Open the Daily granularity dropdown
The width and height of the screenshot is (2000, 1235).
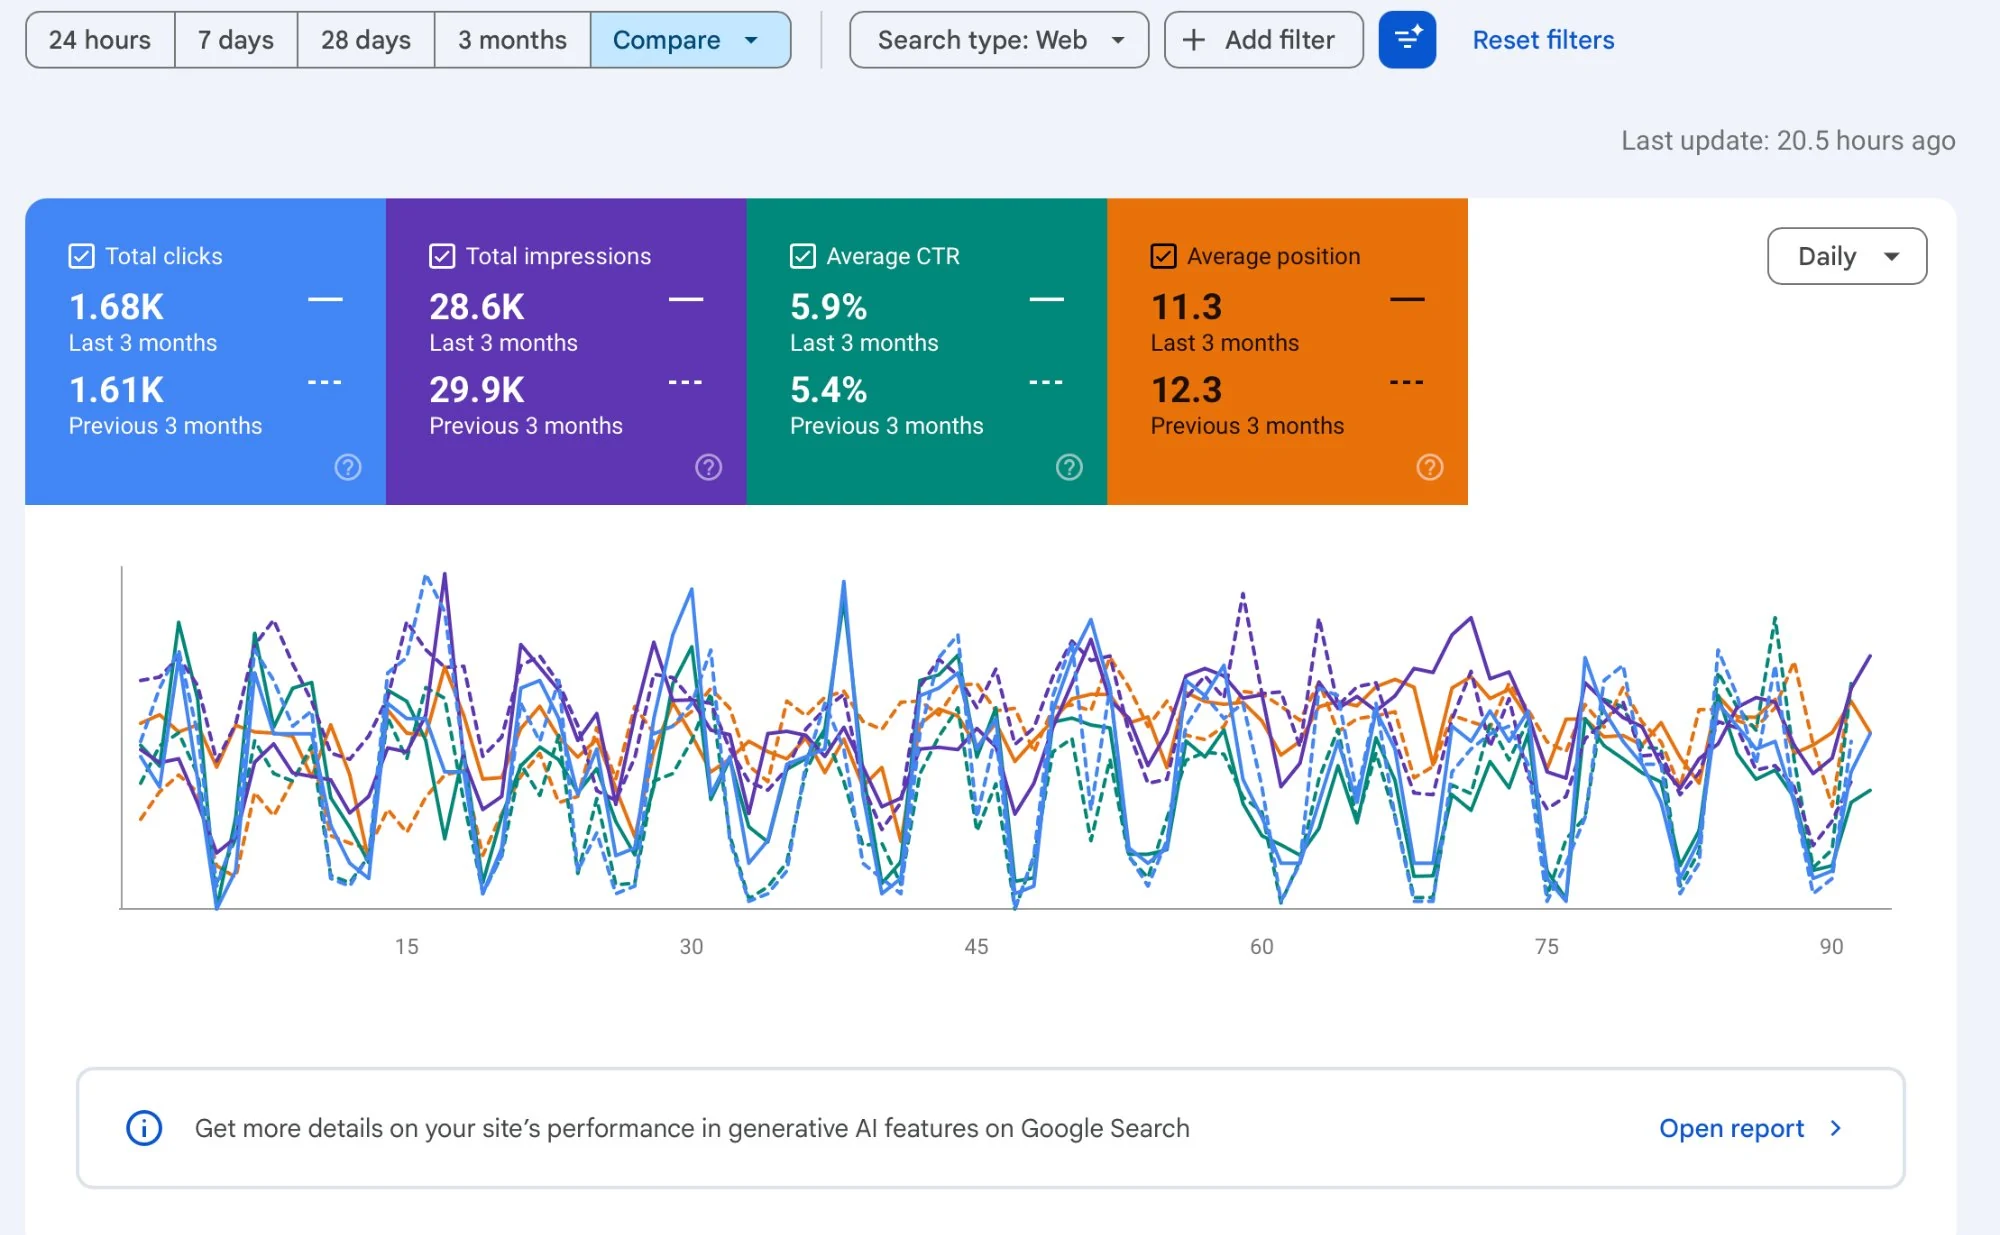(x=1847, y=256)
